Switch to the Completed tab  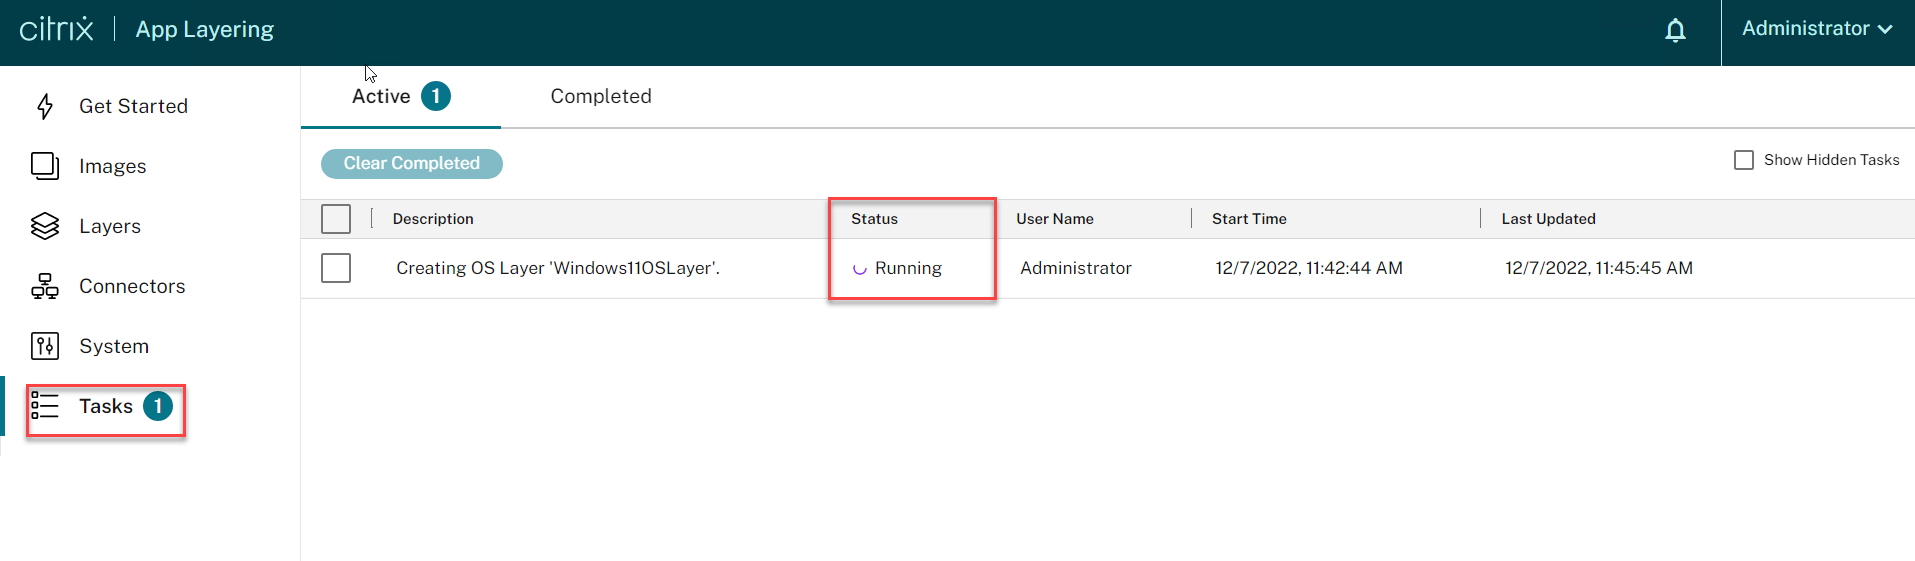pyautogui.click(x=601, y=96)
